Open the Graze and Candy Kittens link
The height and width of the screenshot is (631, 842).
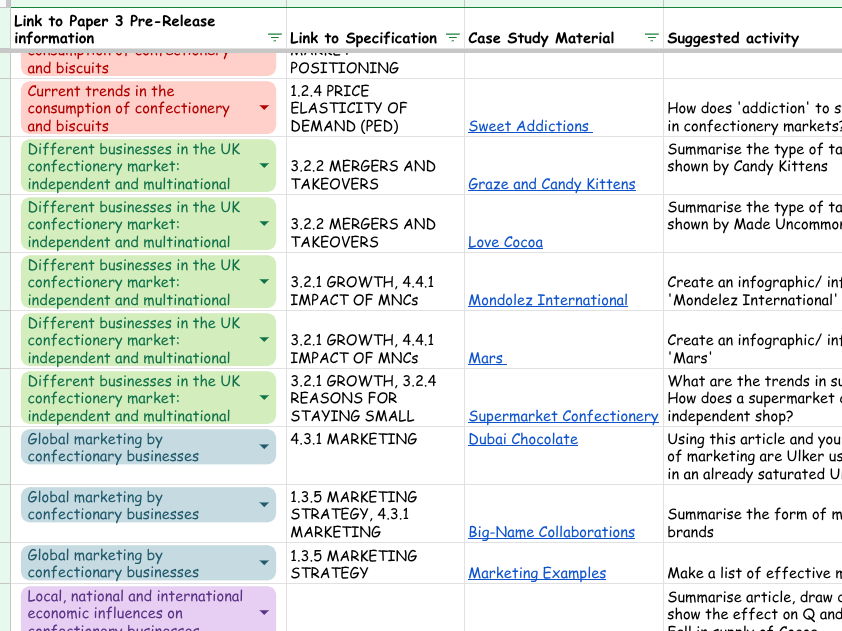pos(551,184)
